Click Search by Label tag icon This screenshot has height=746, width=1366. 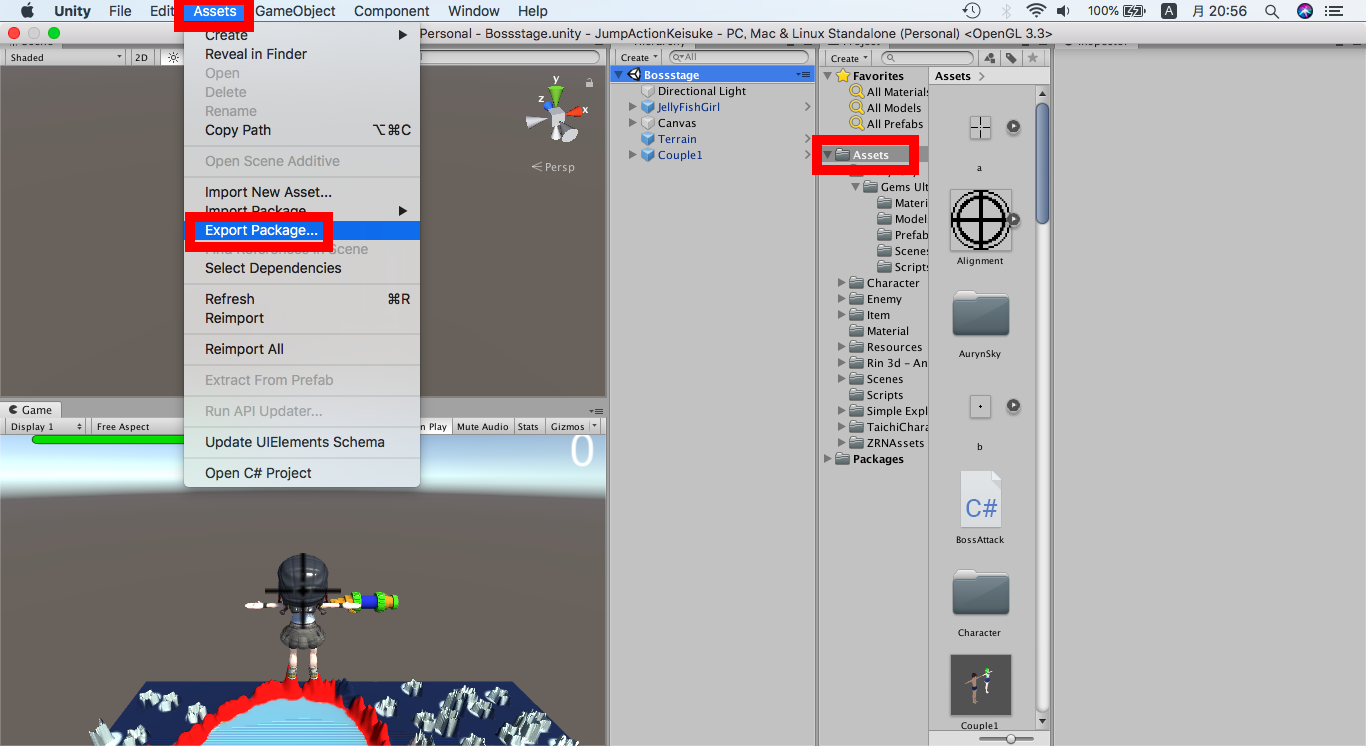1012,58
